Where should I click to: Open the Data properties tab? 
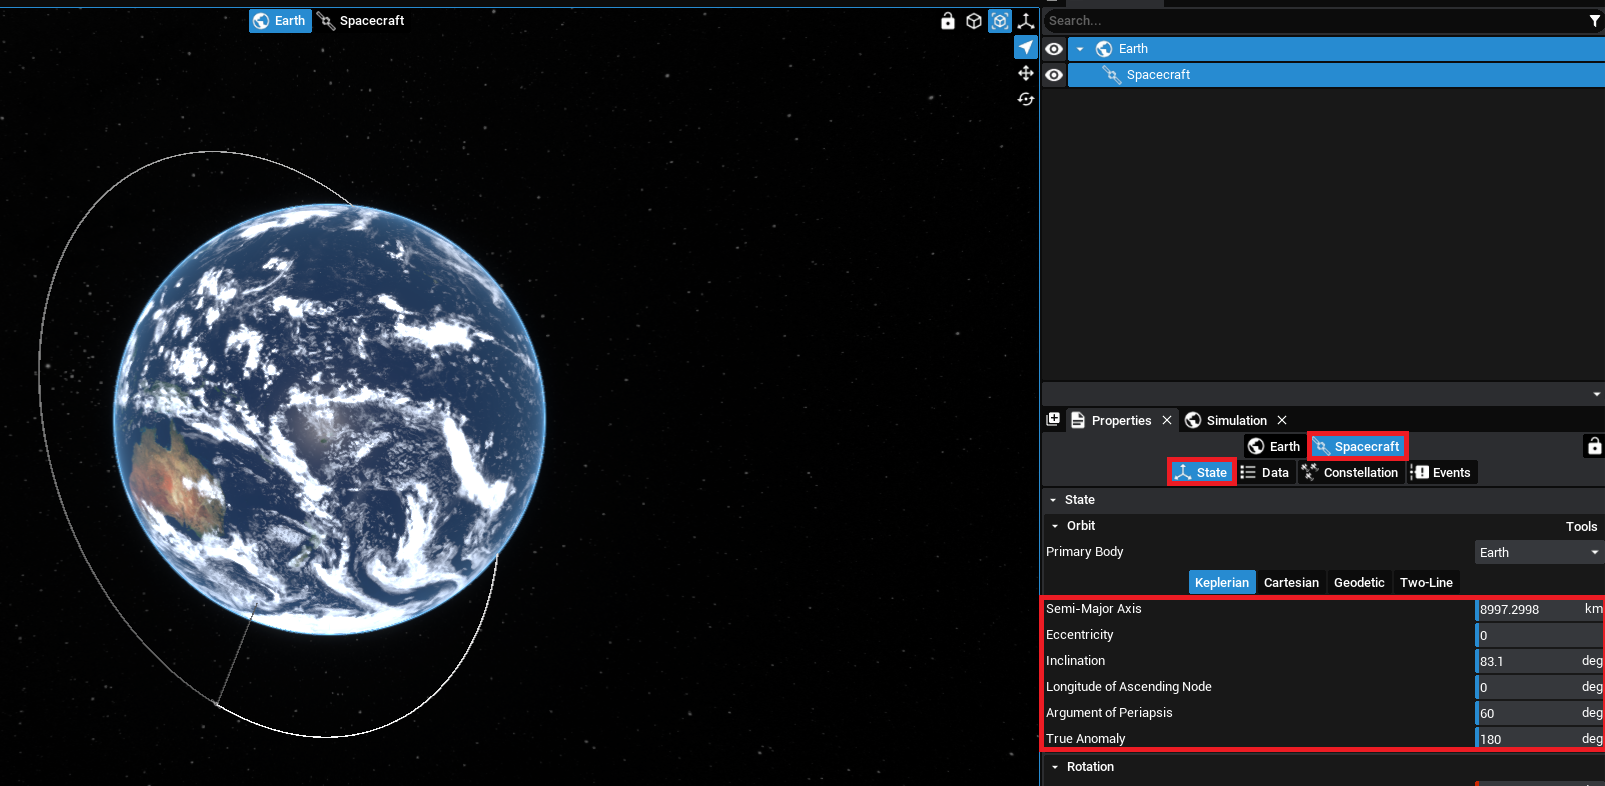[1265, 473]
